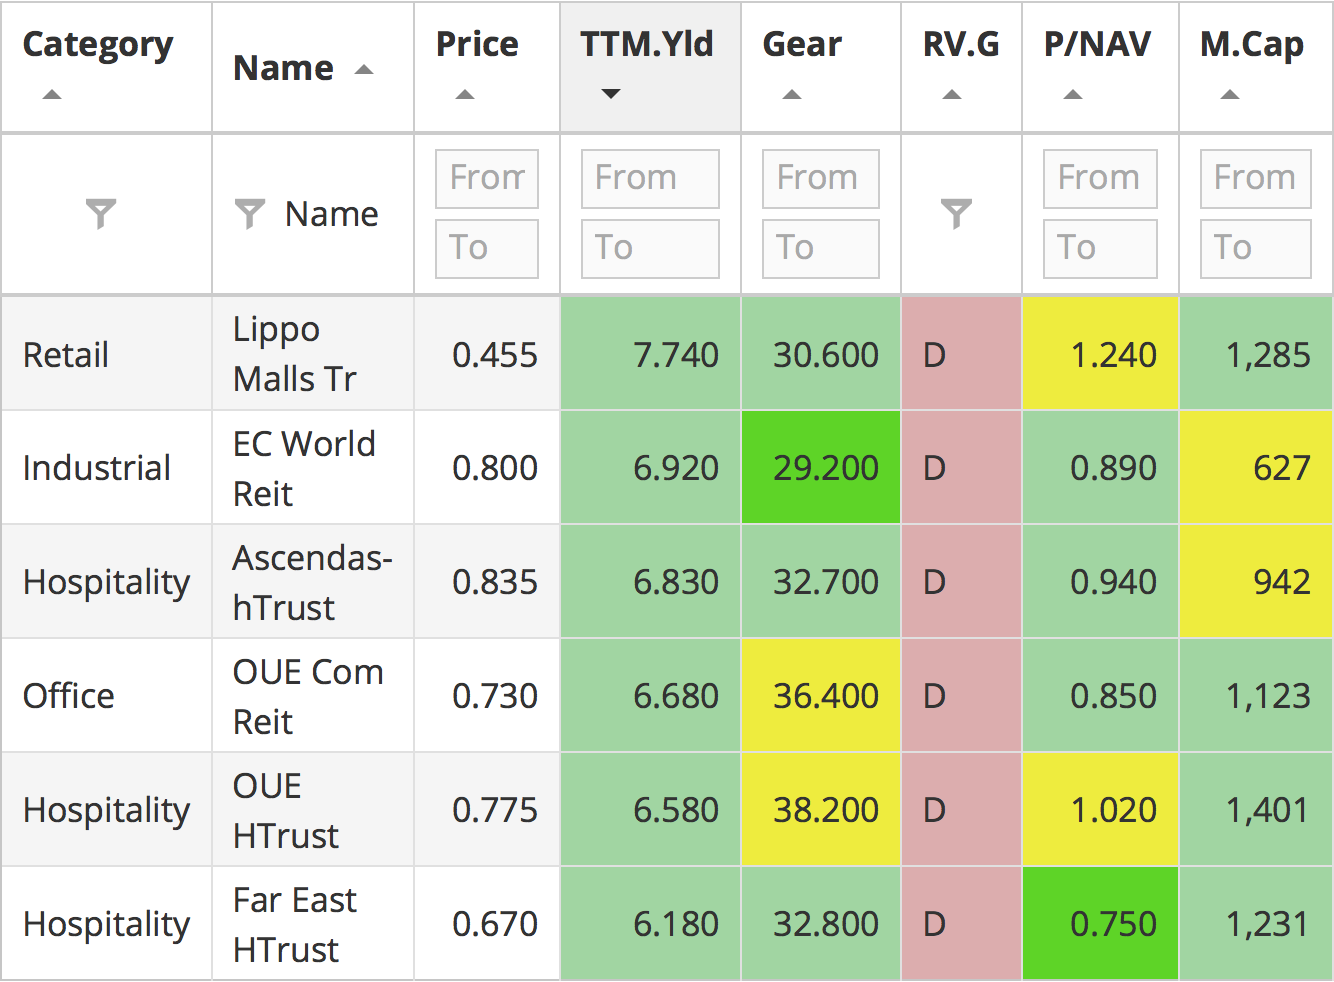Click the sort arrow under P/NAV header

pyautogui.click(x=1072, y=95)
